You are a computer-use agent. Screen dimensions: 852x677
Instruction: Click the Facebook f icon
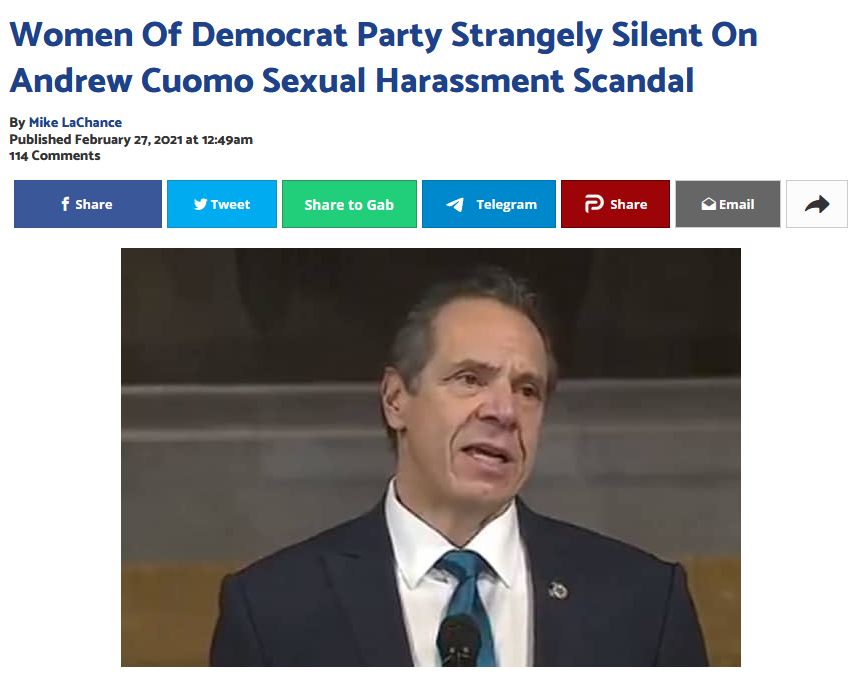pyautogui.click(x=65, y=204)
